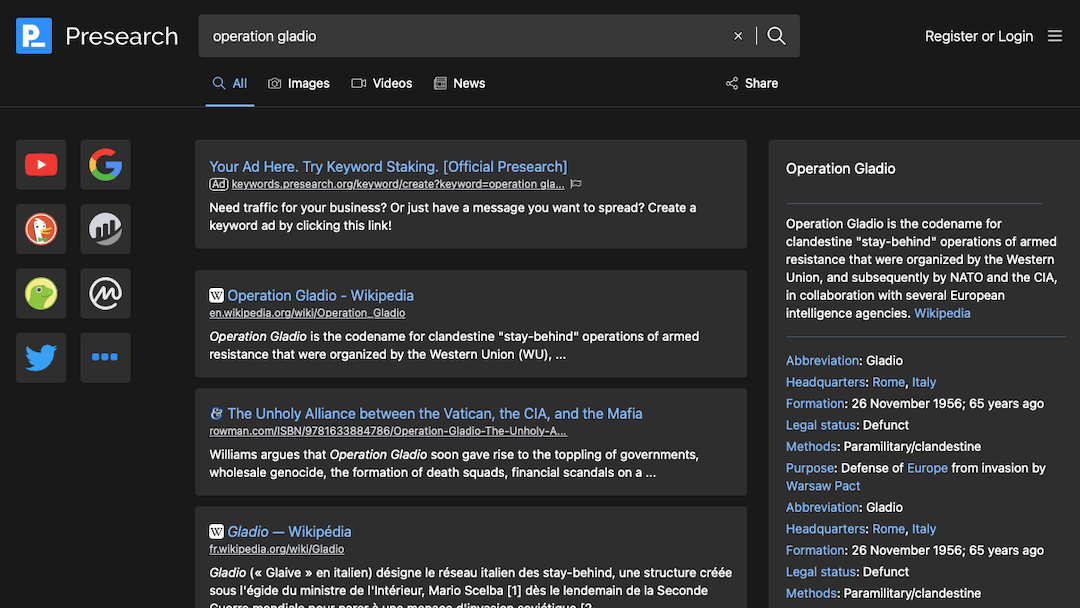Open the Your Ad Here Keyword Staking link
Screen dimensions: 1080x608
(388, 167)
